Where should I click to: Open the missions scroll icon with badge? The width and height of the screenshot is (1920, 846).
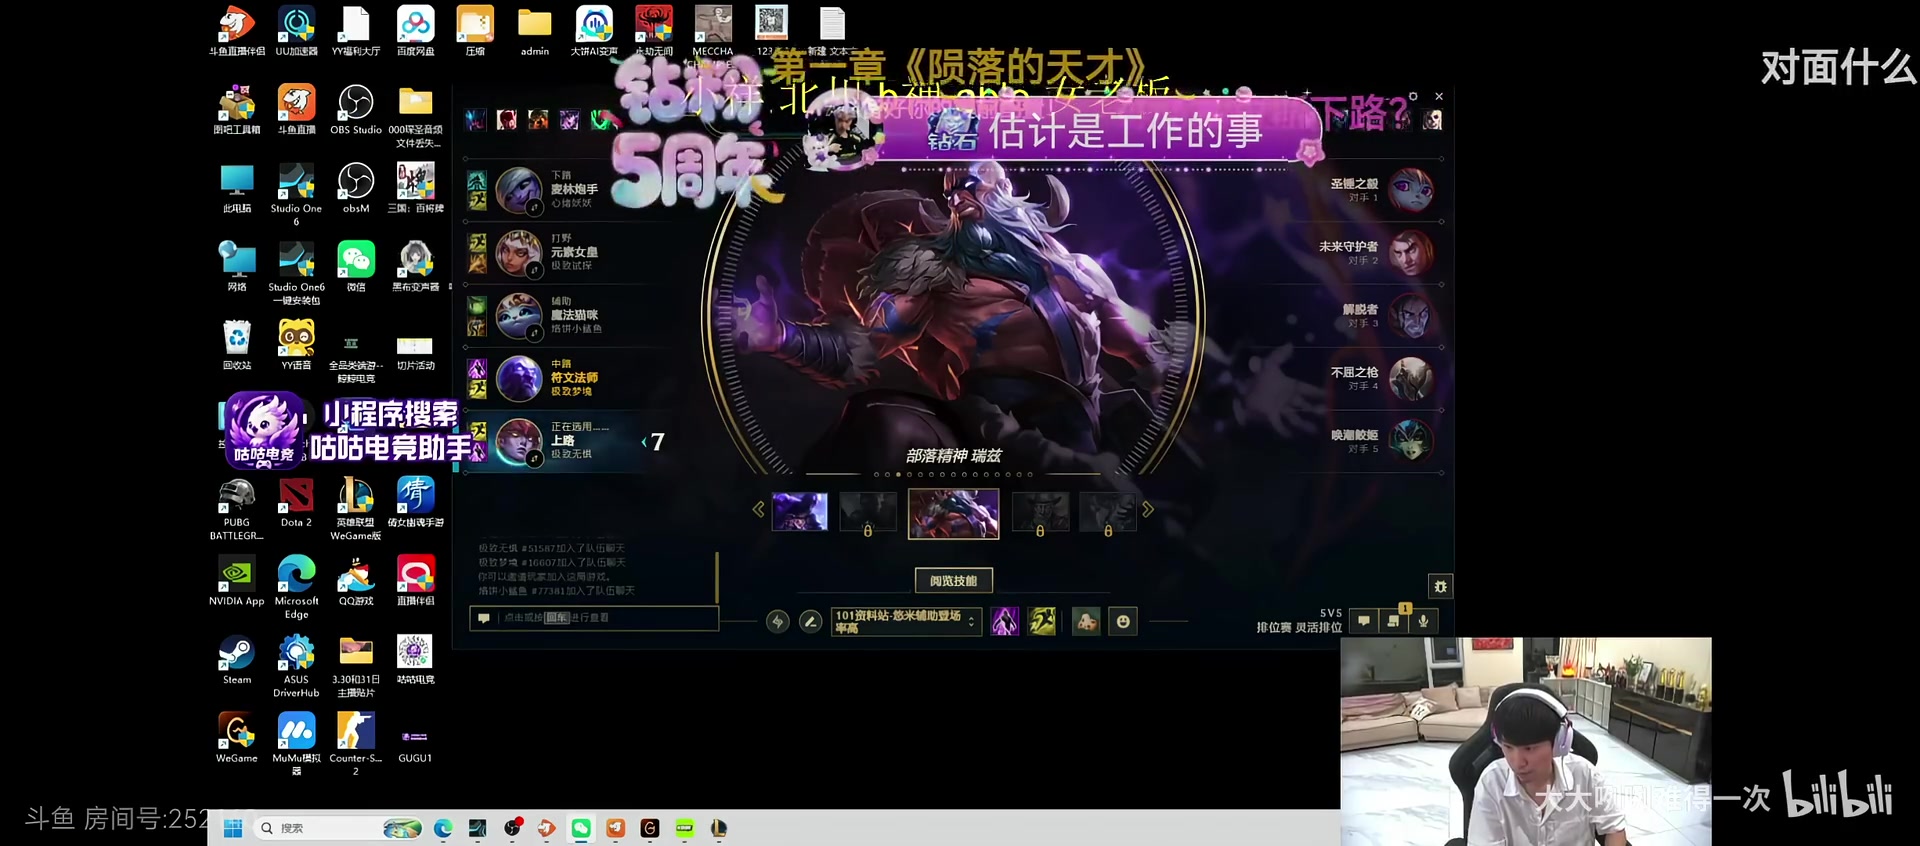(1394, 621)
